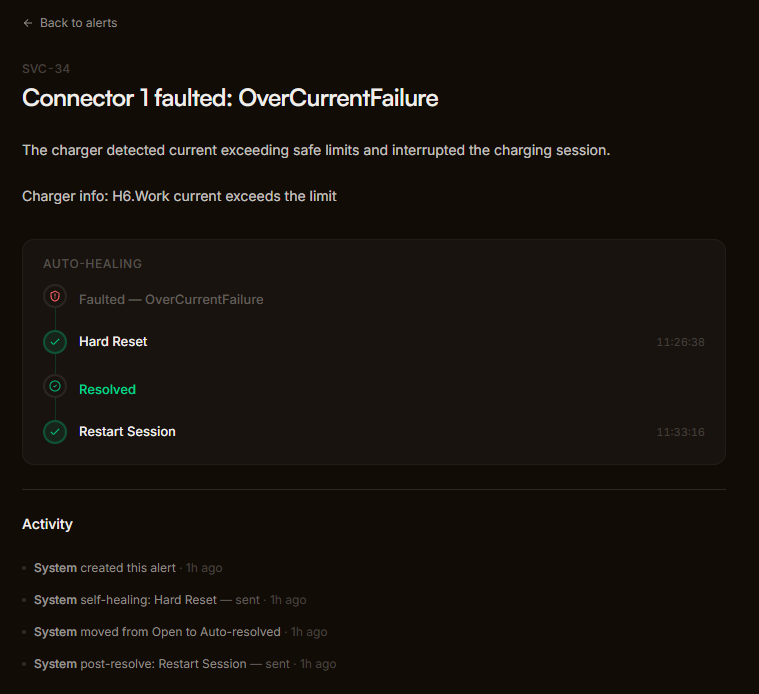Click the green checkmark next to Hard Reset
Viewport: 759px width, 694px height.
point(55,342)
